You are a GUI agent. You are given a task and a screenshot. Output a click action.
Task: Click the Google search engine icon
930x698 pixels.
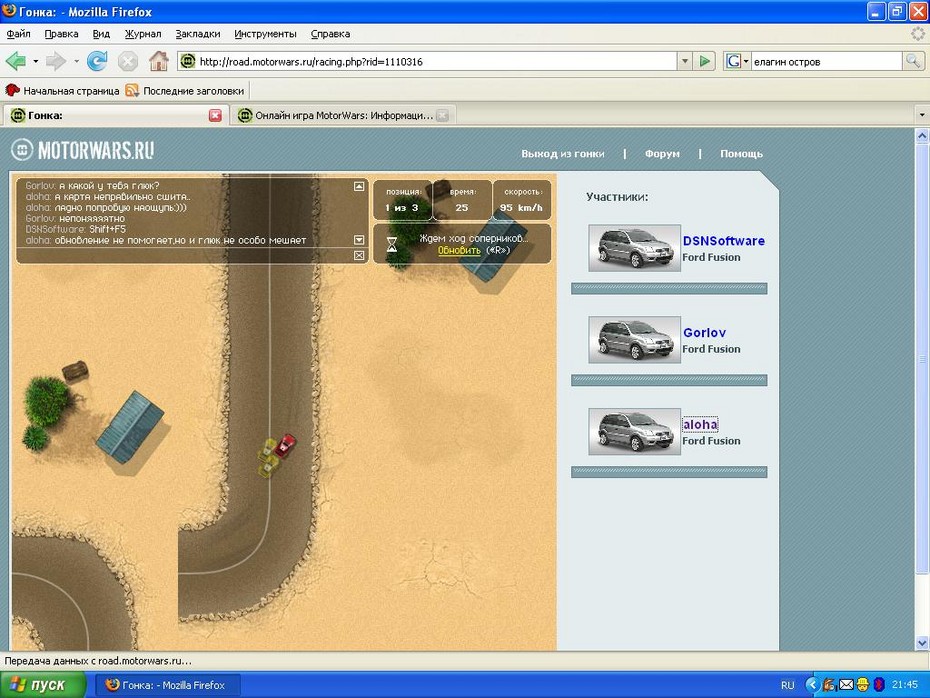click(733, 61)
